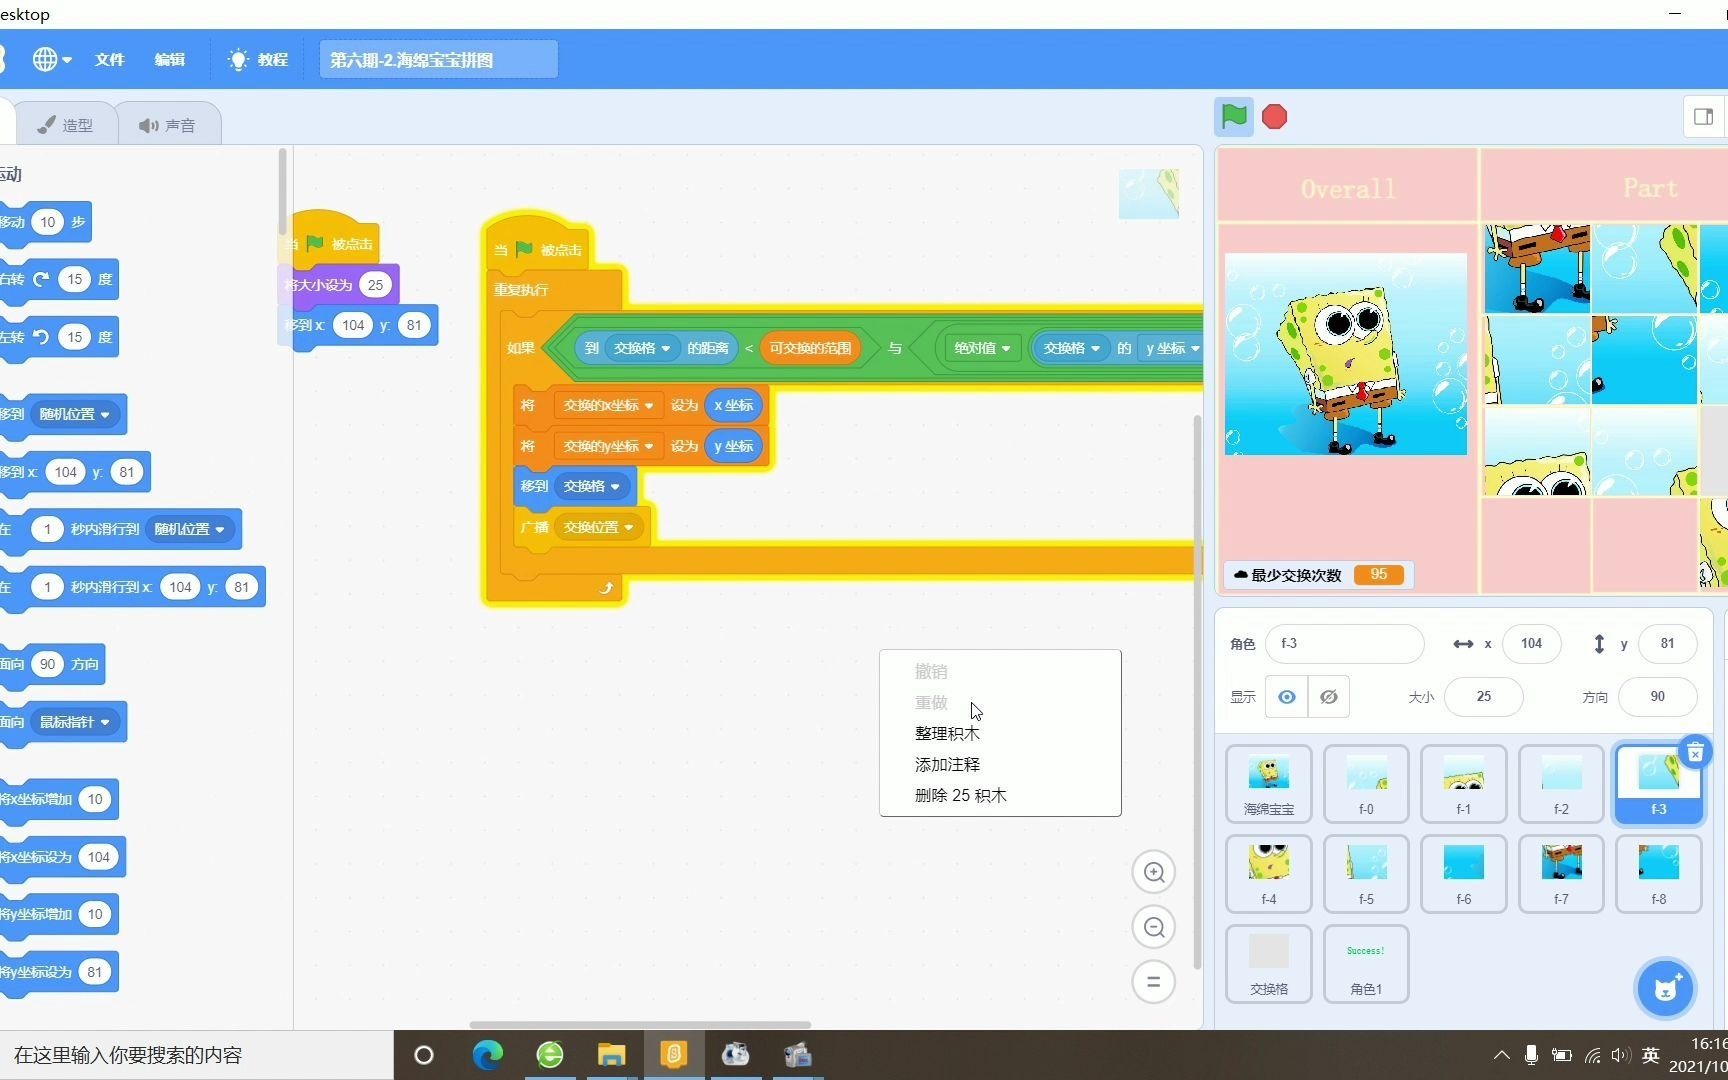Image resolution: width=1728 pixels, height=1080 pixels.
Task: Select the 海绵宝宝 sprite thumbnail
Action: [1268, 784]
